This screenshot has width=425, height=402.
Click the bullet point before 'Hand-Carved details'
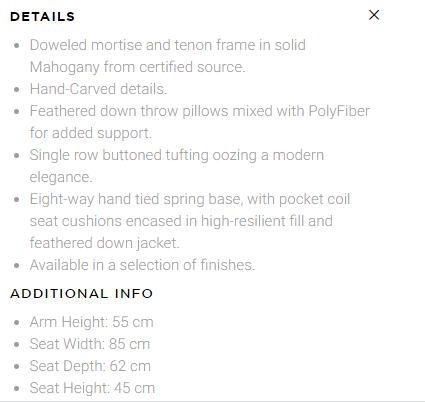(17, 90)
